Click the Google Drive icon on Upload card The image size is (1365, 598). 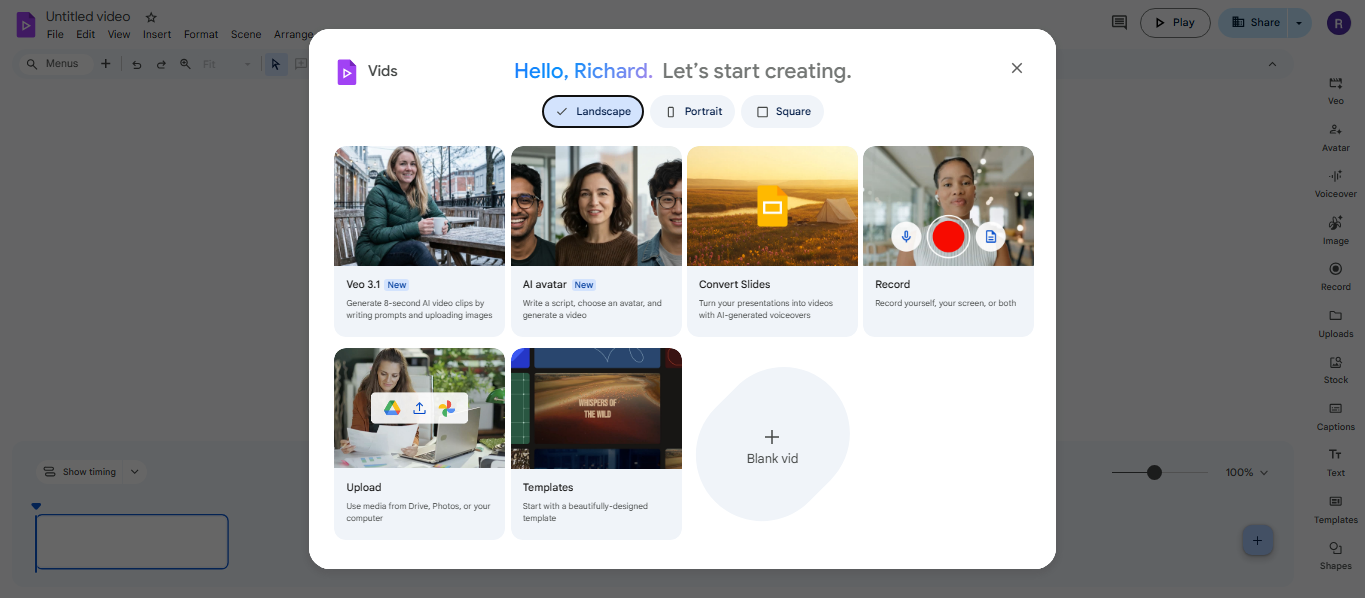[x=392, y=408]
